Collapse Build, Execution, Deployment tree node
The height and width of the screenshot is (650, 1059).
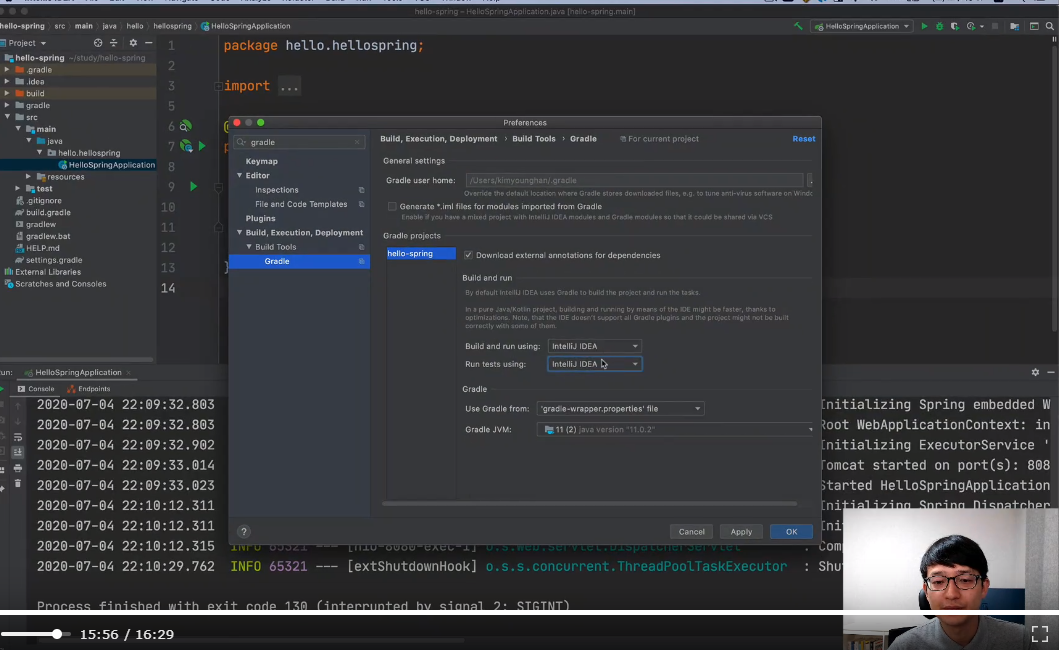(x=239, y=232)
